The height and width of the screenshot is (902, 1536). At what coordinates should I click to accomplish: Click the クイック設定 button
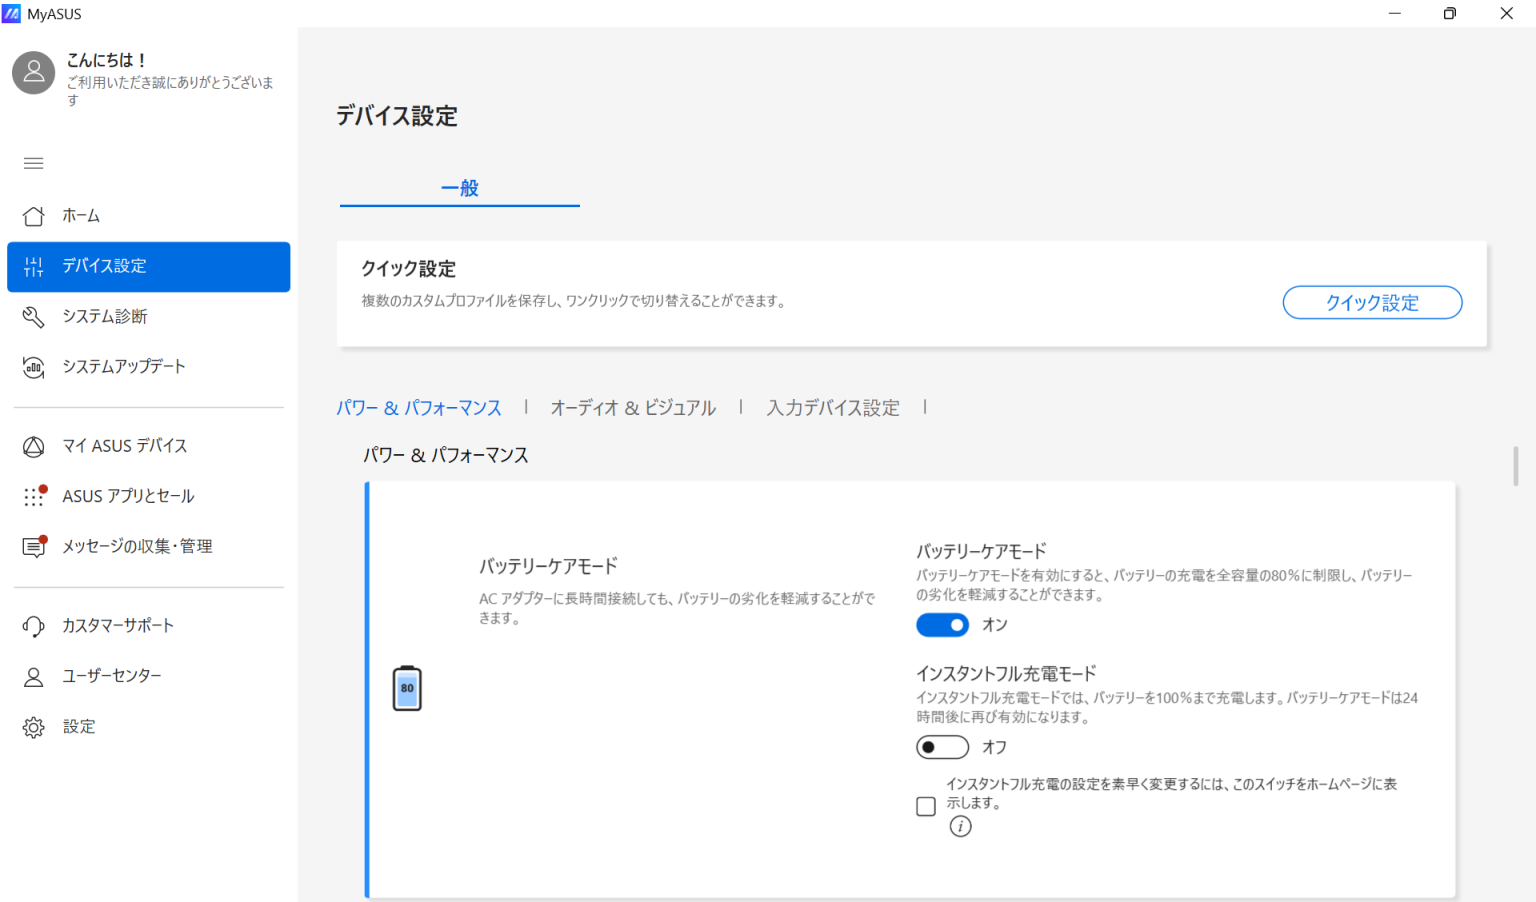point(1372,303)
